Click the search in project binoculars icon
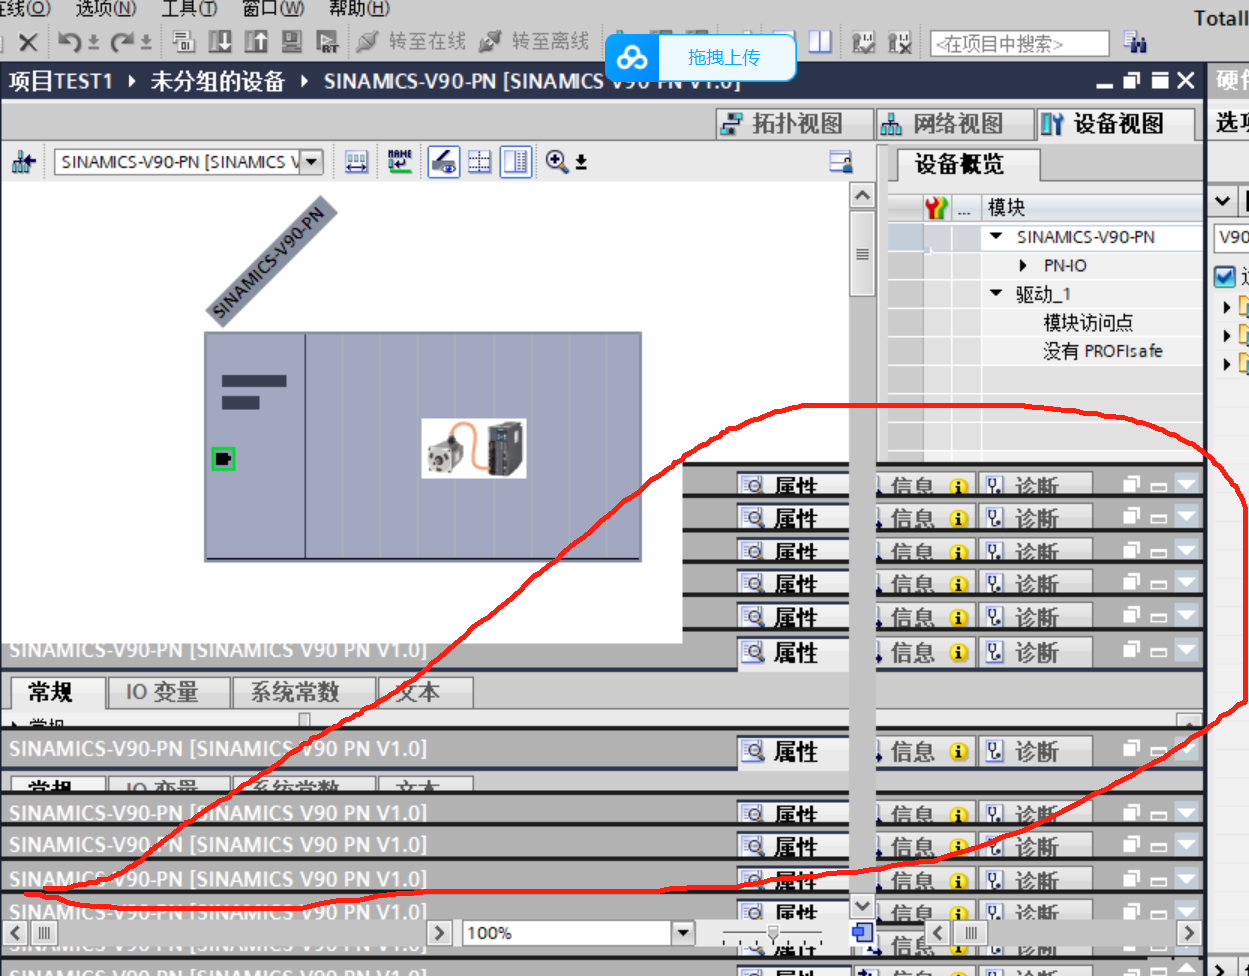 pos(1134,43)
